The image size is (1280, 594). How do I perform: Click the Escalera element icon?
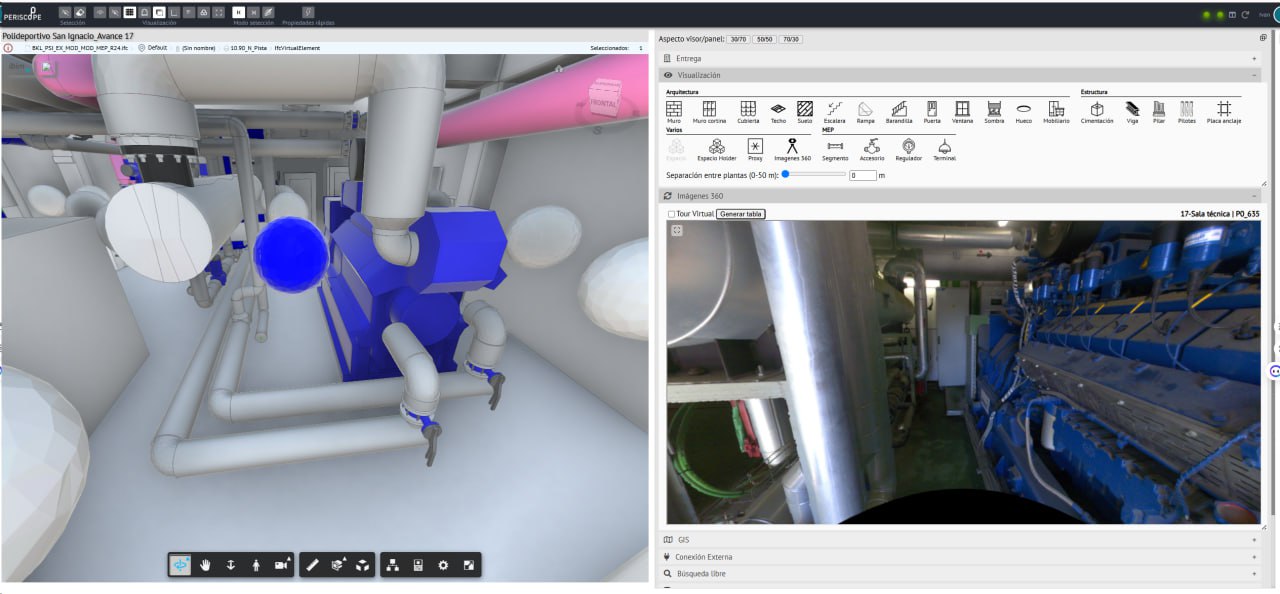[834, 109]
